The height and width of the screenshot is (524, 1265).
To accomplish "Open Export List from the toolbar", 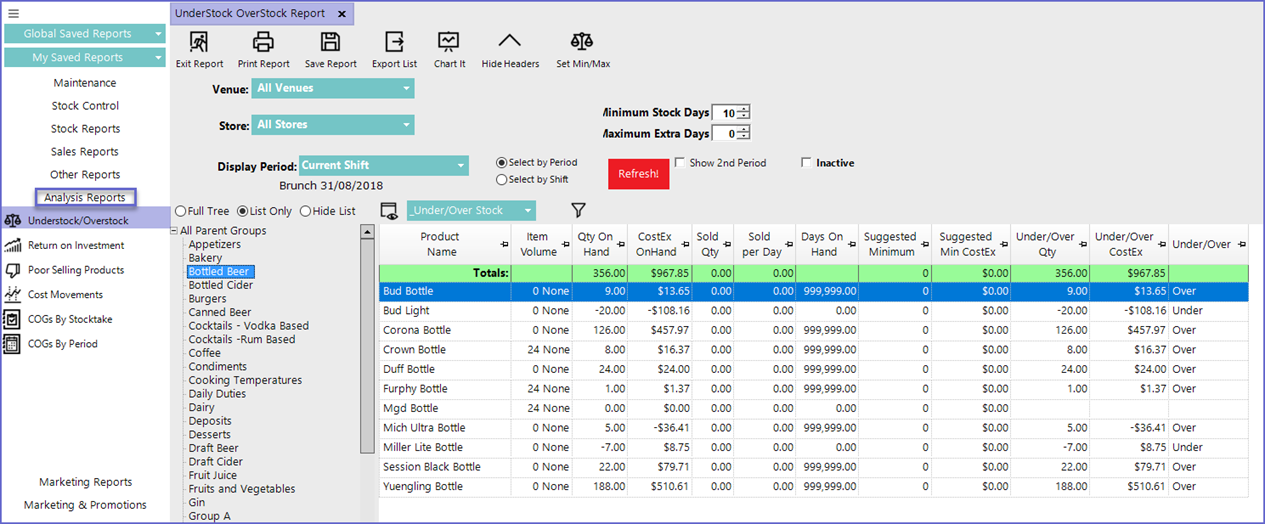I will (394, 42).
